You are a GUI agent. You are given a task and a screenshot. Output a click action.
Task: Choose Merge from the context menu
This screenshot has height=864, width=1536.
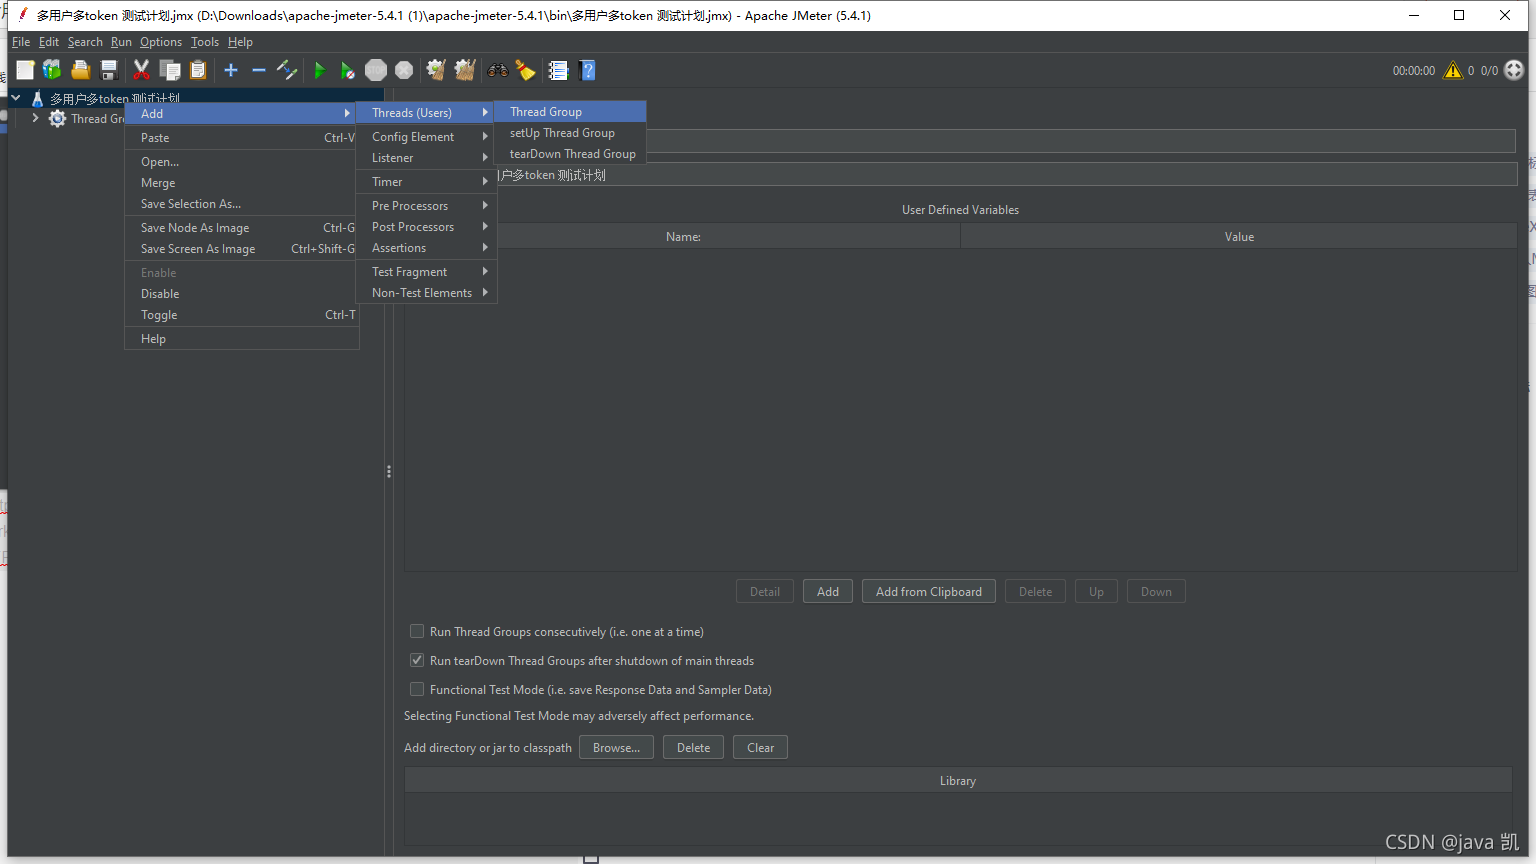[241, 183]
